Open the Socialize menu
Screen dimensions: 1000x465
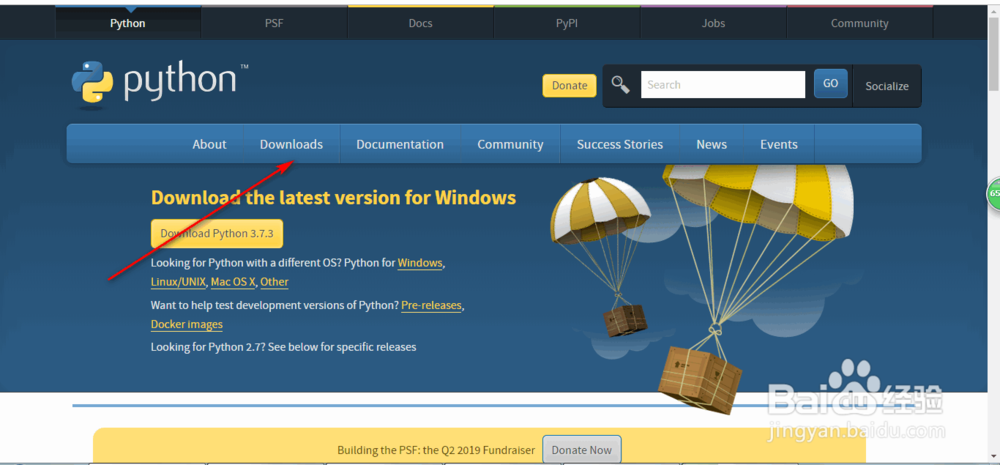[886, 86]
